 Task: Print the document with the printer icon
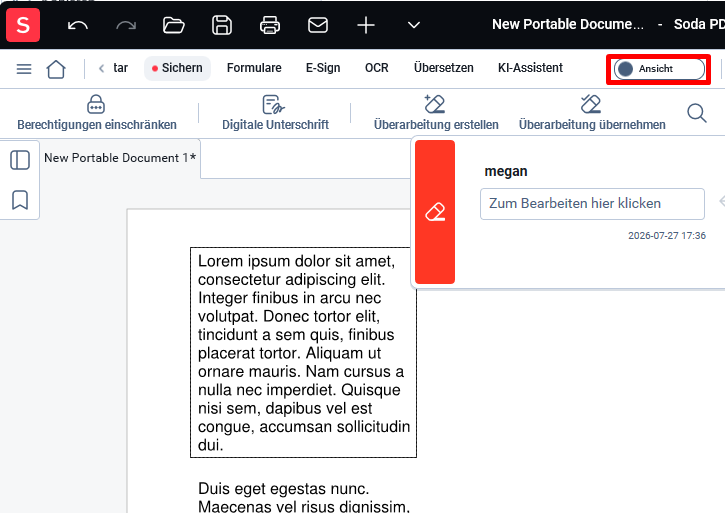point(270,25)
